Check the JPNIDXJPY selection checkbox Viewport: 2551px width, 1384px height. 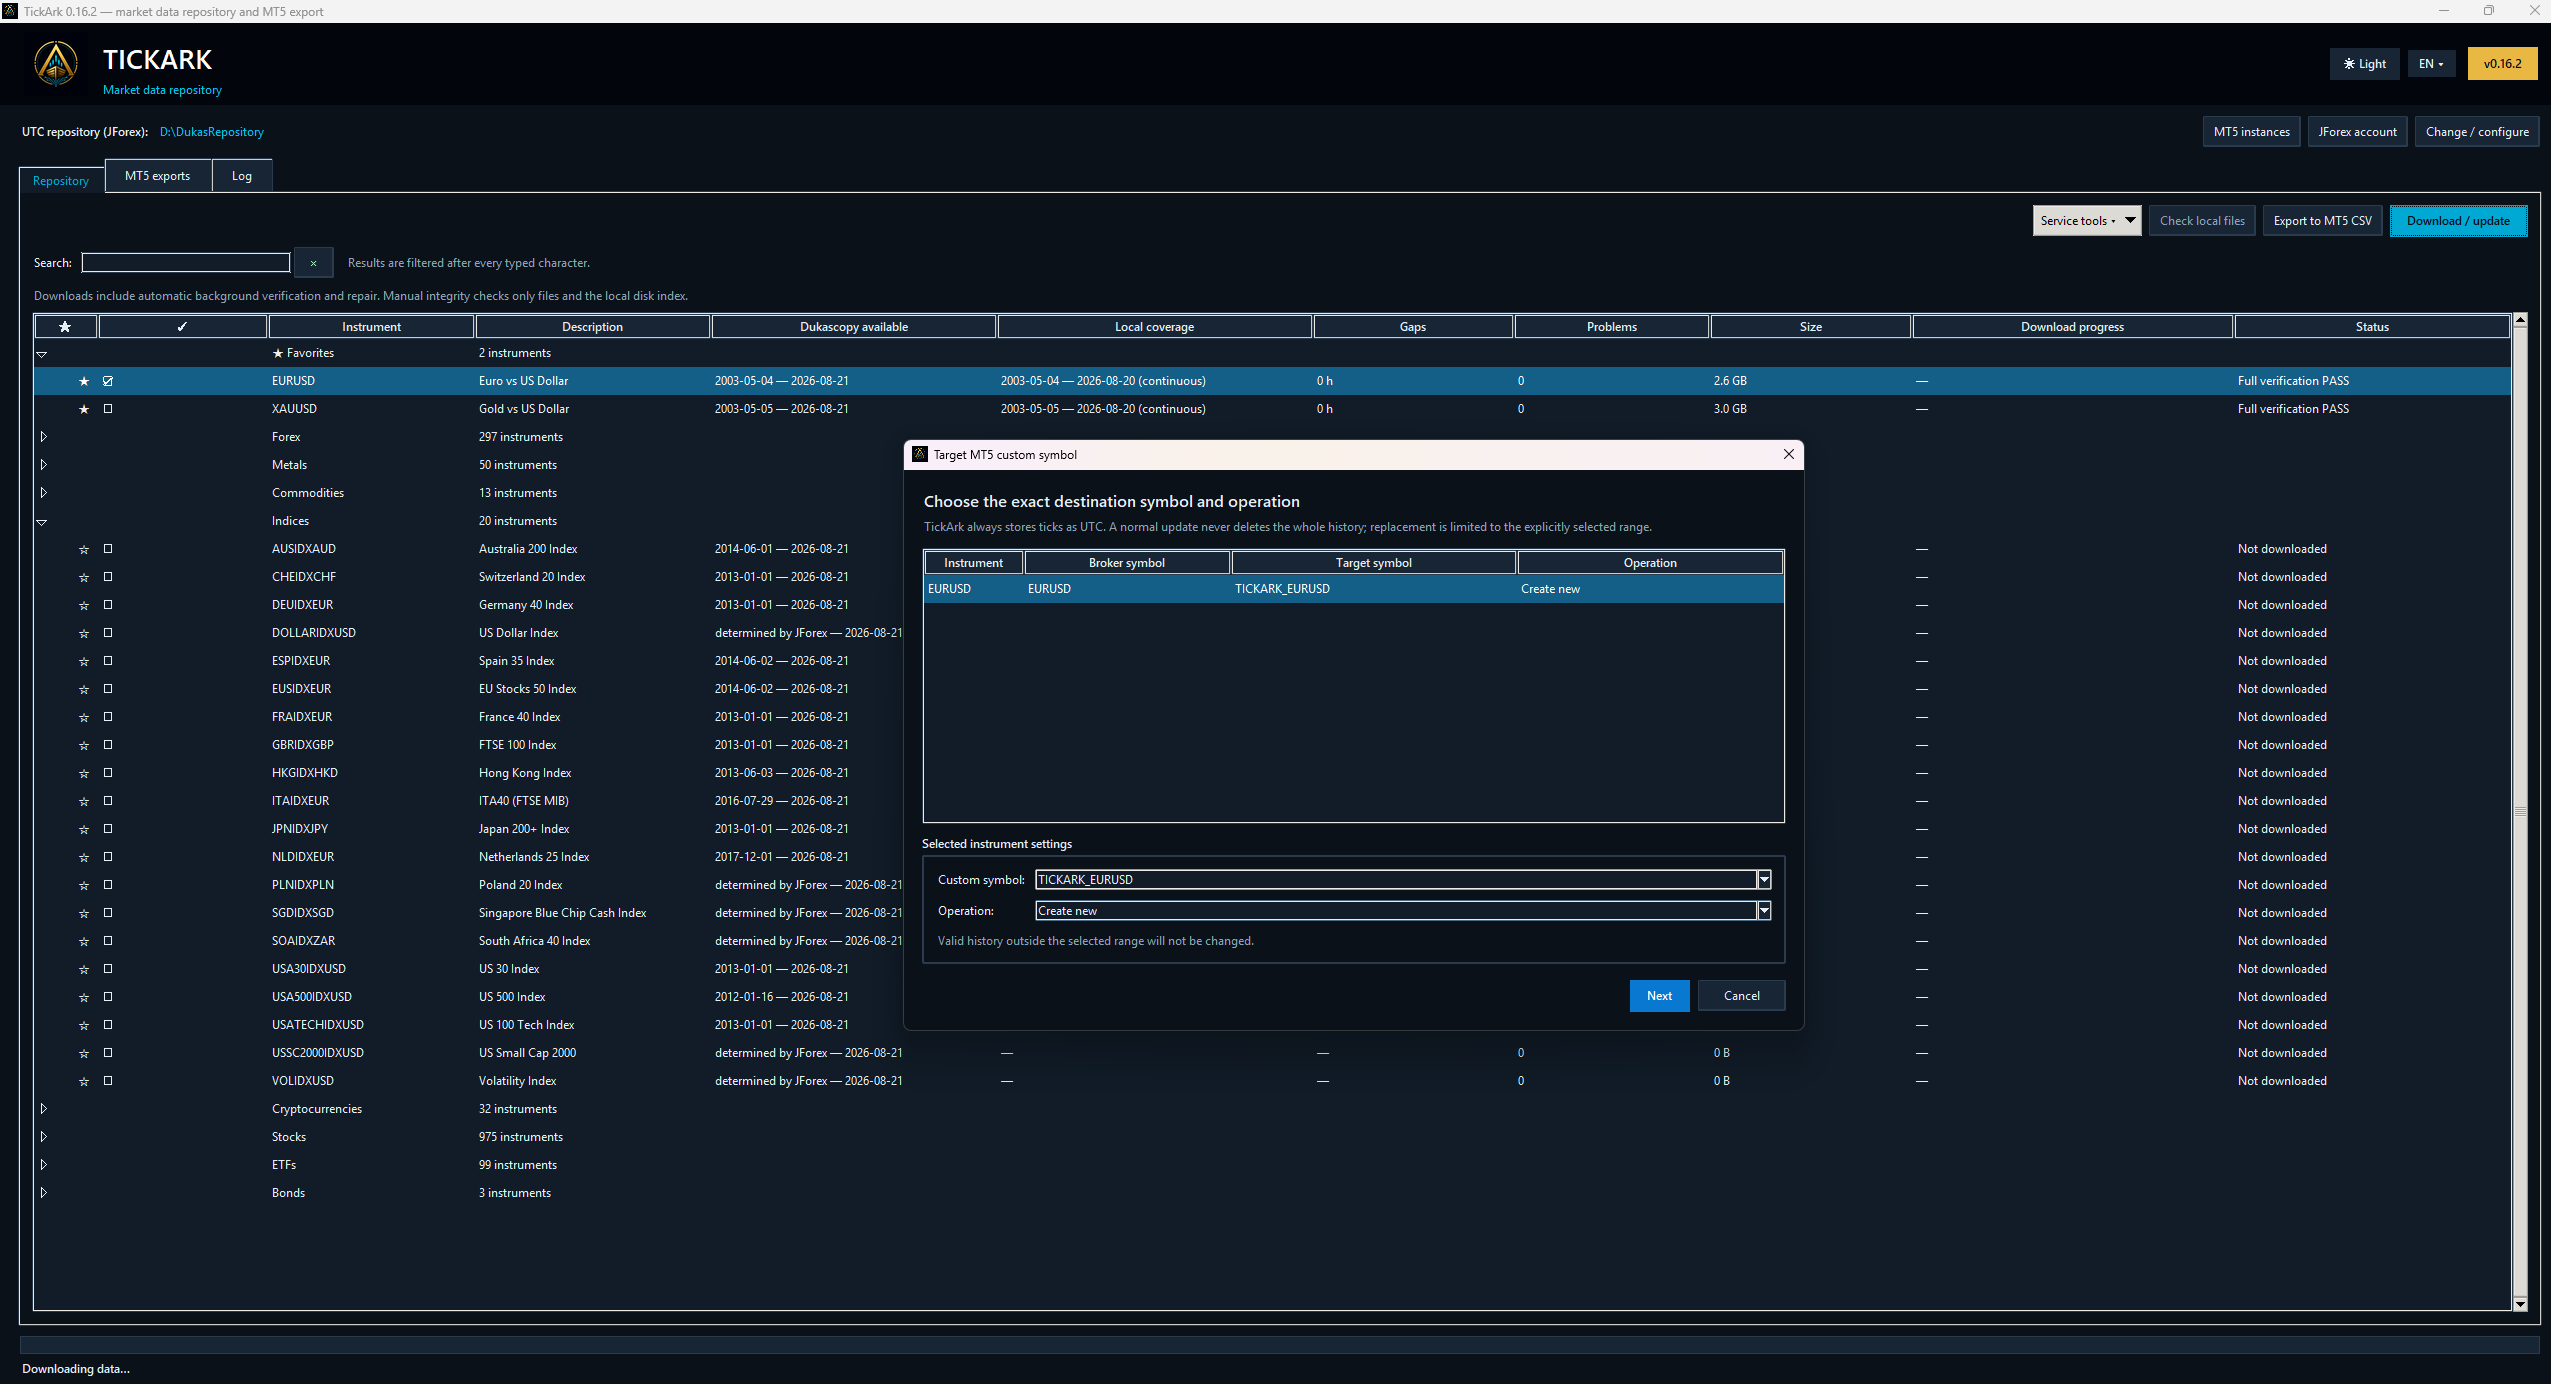(108, 829)
